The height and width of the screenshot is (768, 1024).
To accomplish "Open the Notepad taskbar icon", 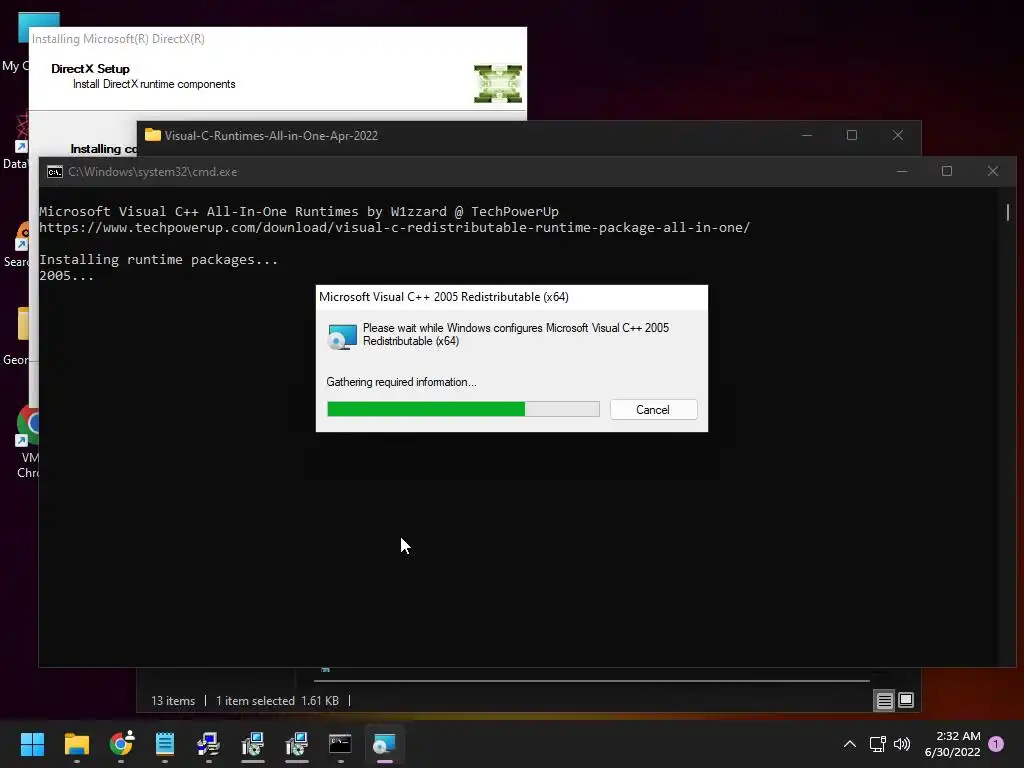I will click(x=165, y=744).
